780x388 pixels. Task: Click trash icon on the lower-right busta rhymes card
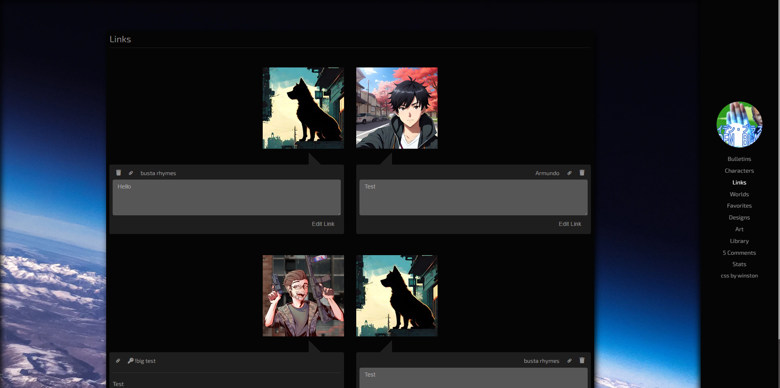[582, 361]
